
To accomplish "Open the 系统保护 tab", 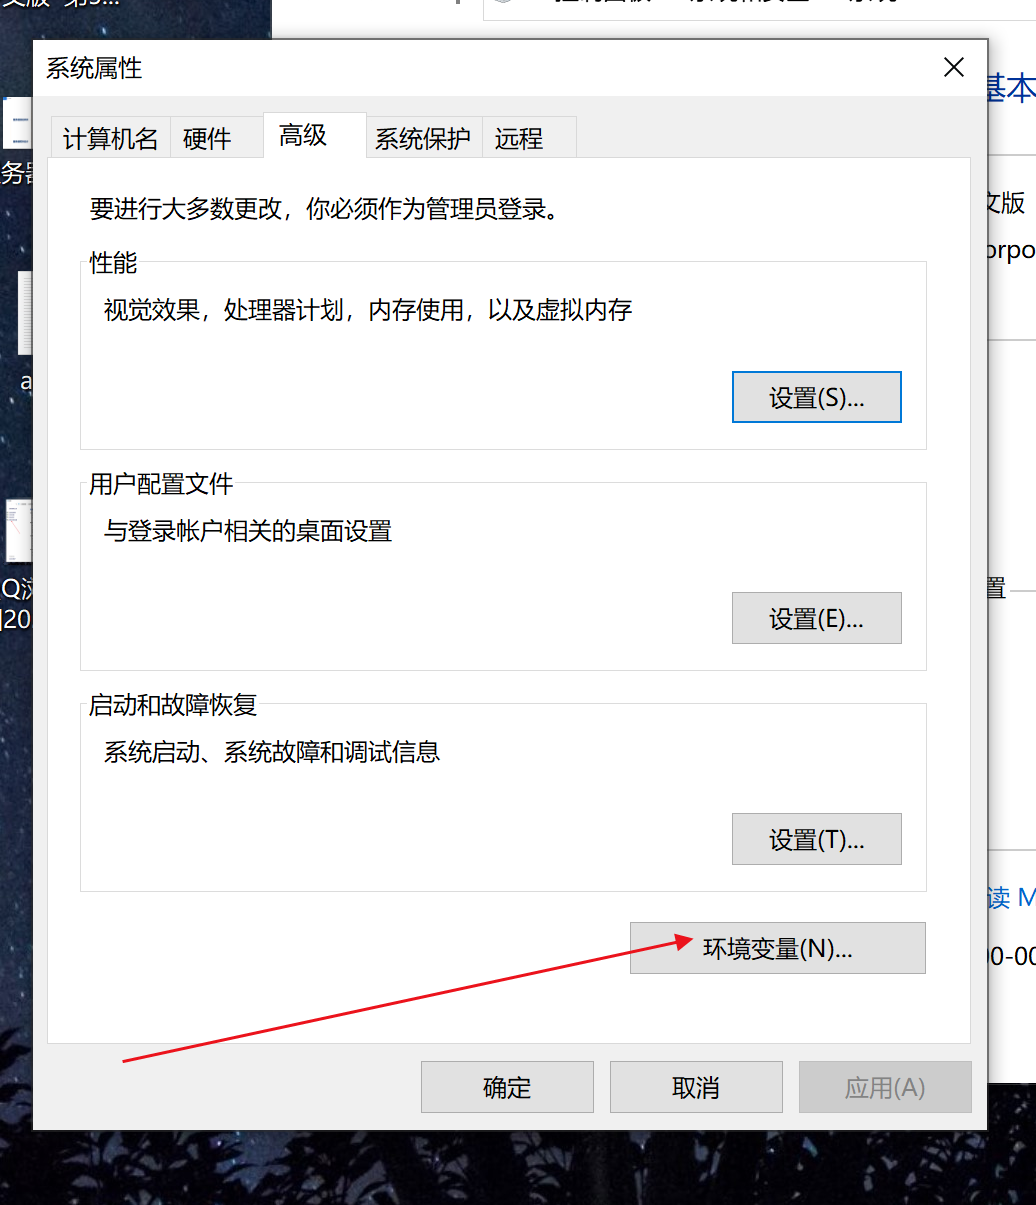I will [423, 138].
